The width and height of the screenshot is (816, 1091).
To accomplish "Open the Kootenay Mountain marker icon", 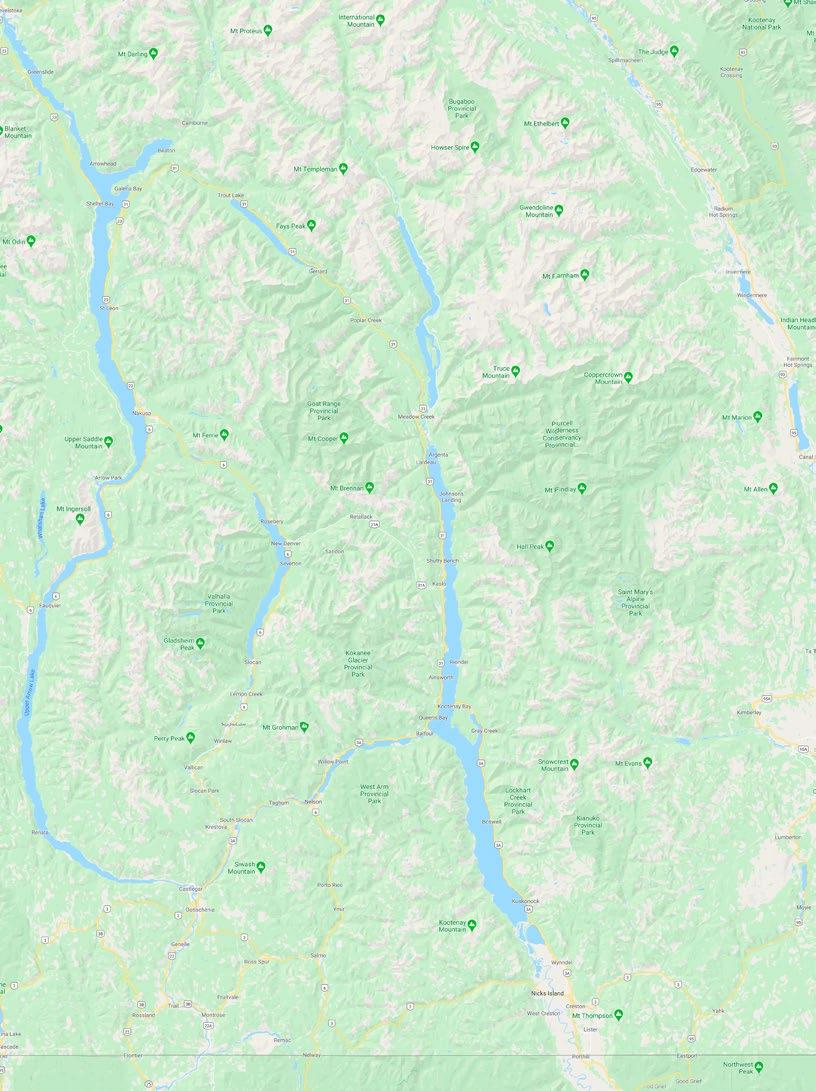I will 472,925.
